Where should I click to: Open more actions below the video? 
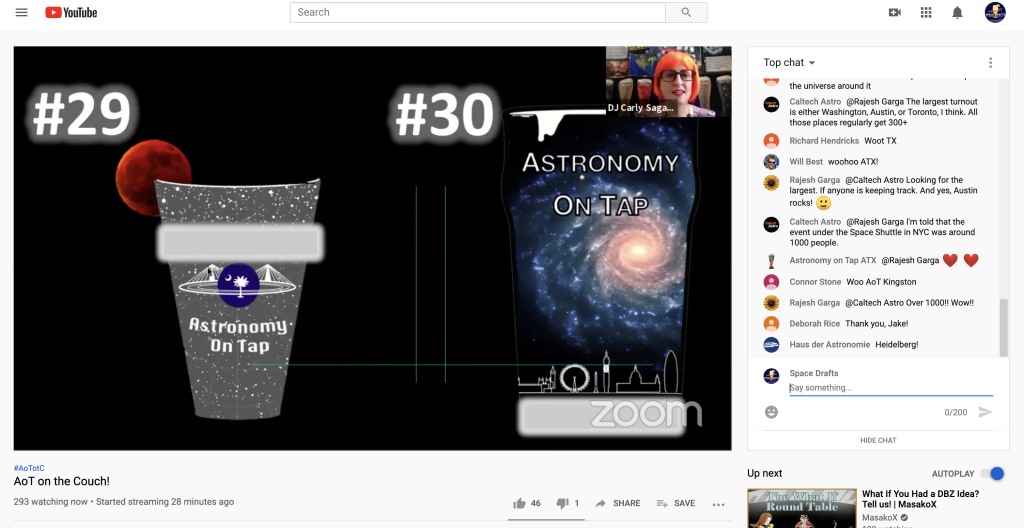coord(718,504)
